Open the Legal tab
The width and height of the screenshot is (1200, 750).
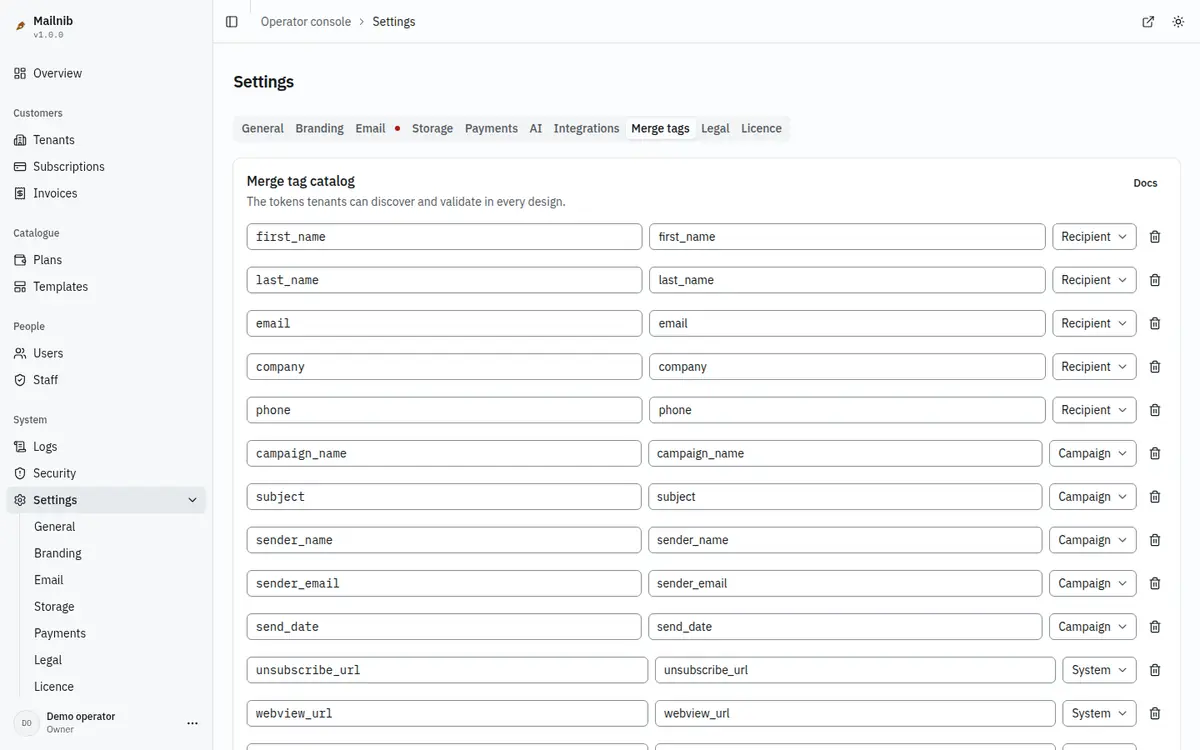(x=715, y=129)
